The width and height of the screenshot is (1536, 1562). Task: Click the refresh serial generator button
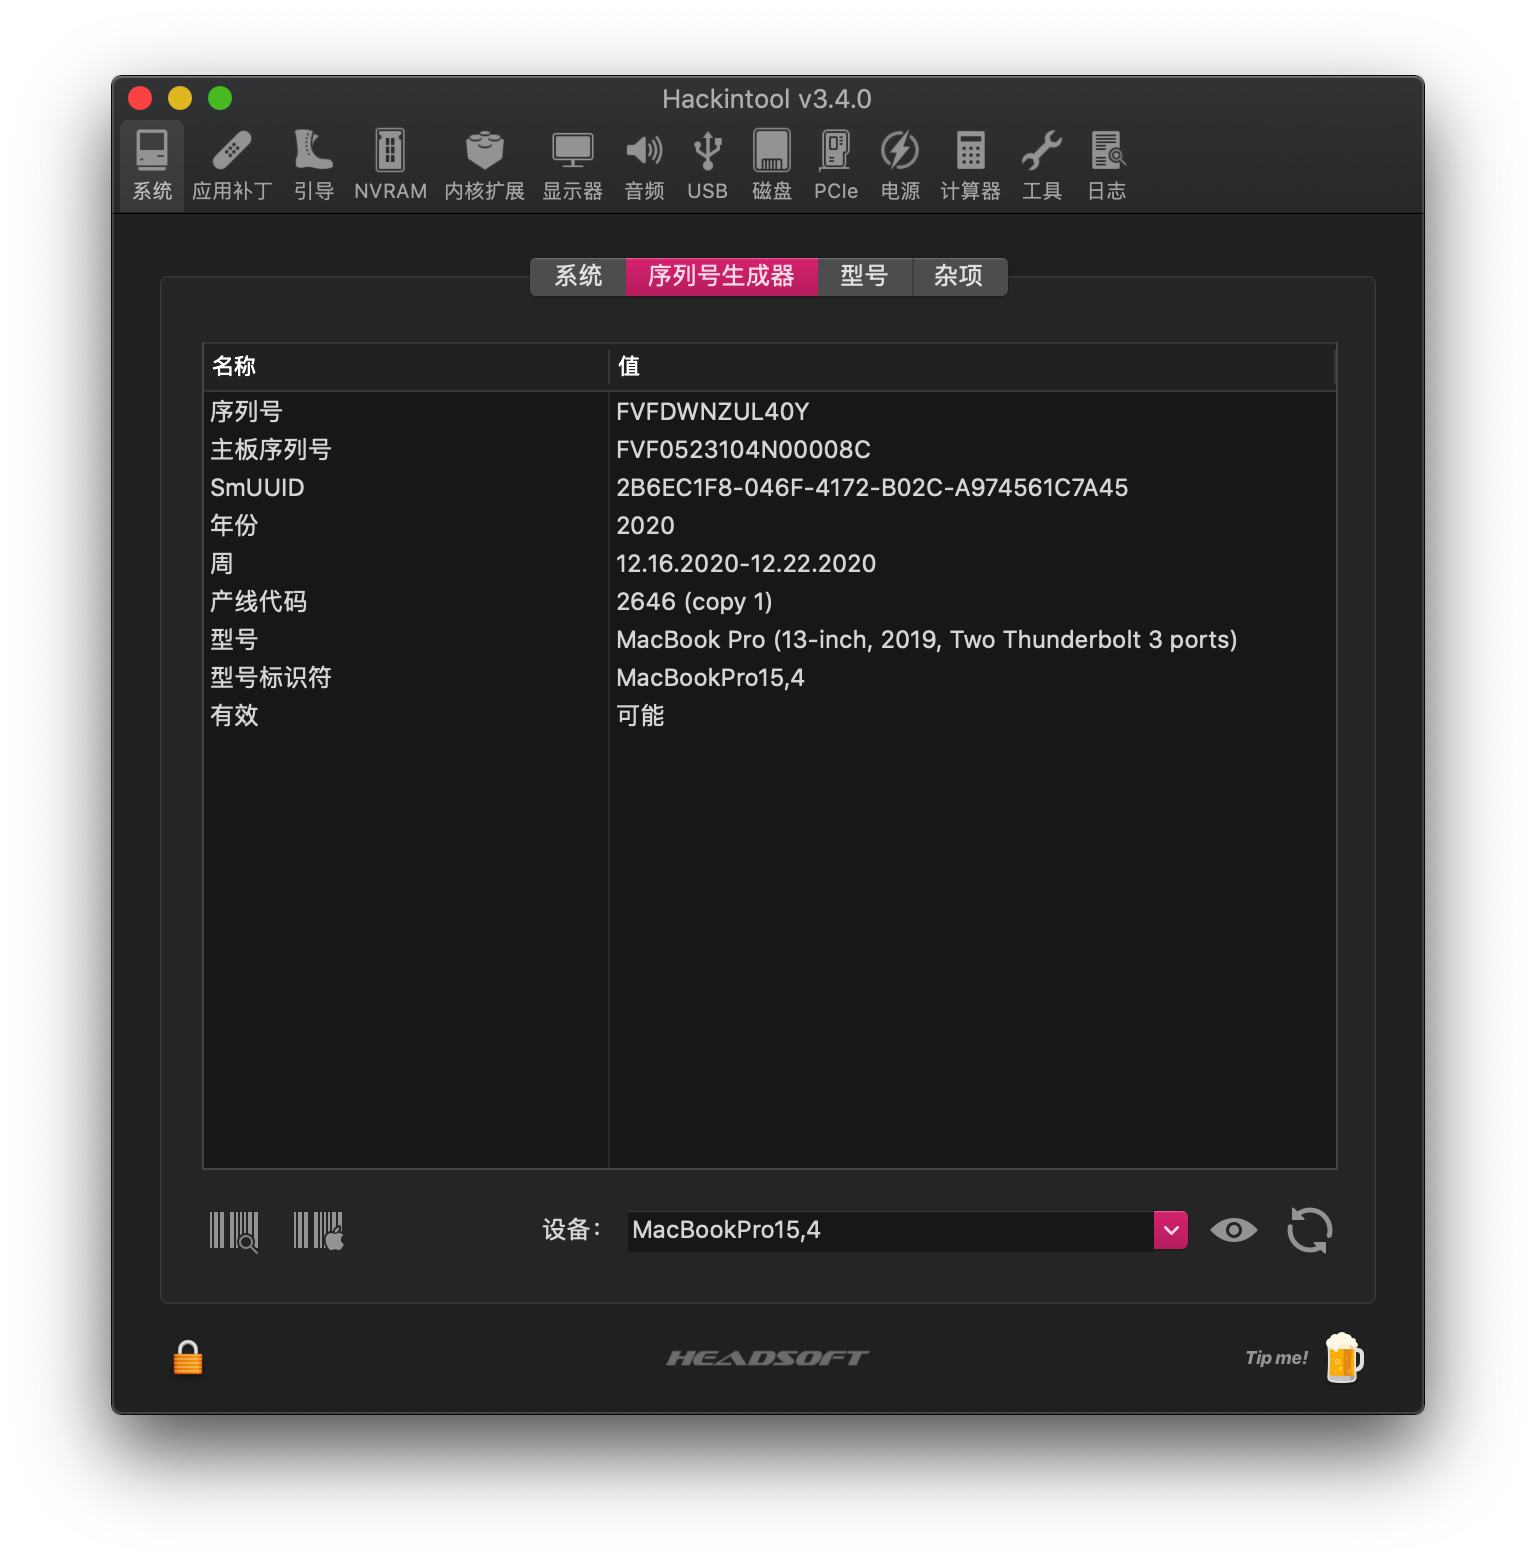1310,1230
